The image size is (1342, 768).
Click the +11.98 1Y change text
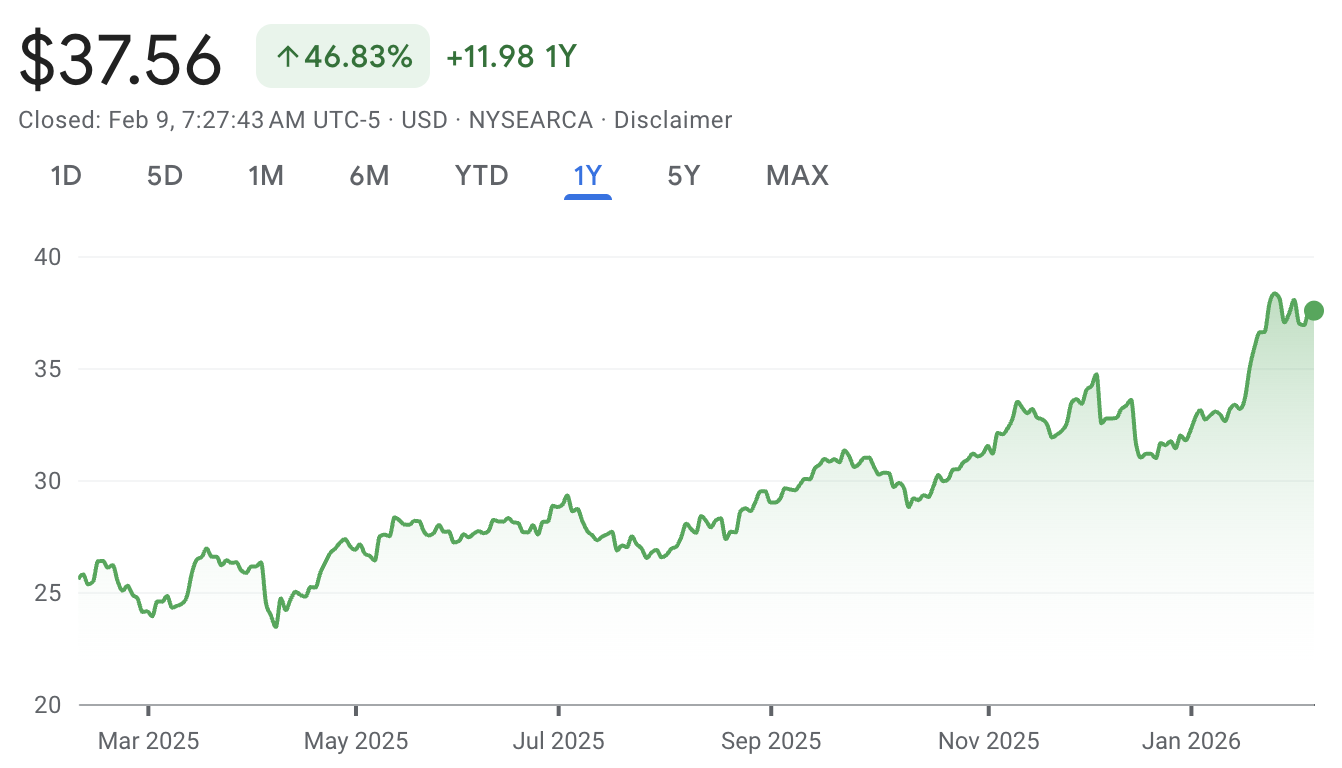pyautogui.click(x=511, y=57)
